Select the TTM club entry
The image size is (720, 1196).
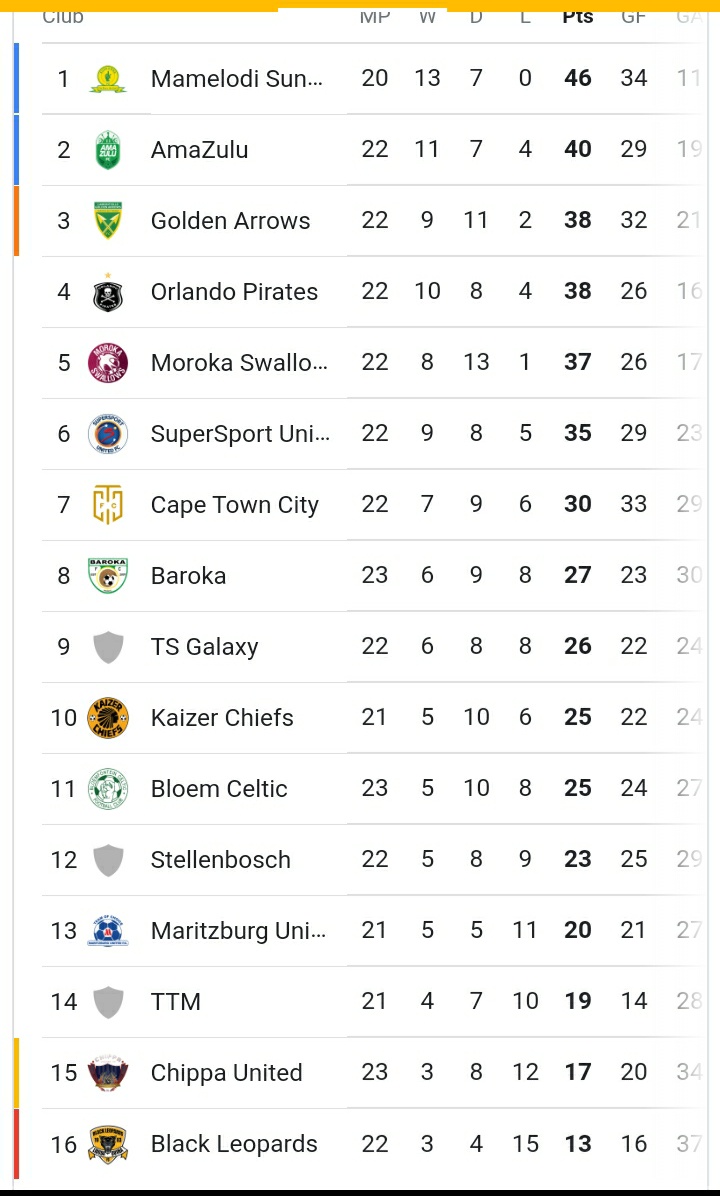click(x=175, y=1002)
